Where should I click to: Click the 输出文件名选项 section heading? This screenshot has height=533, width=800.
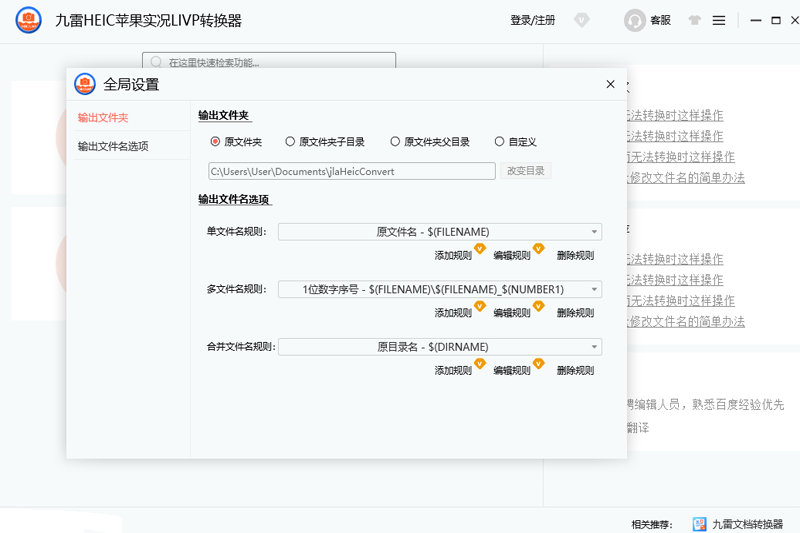pos(234,199)
